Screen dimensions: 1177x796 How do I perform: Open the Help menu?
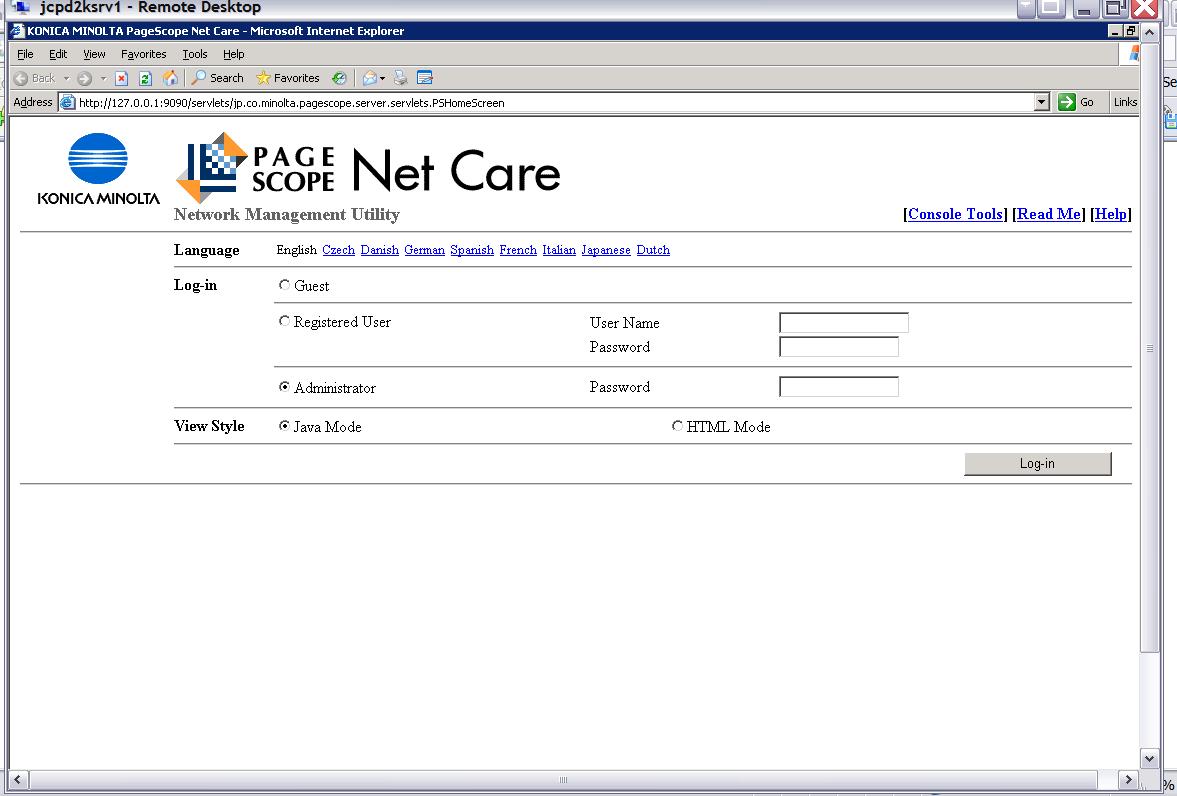[233, 54]
